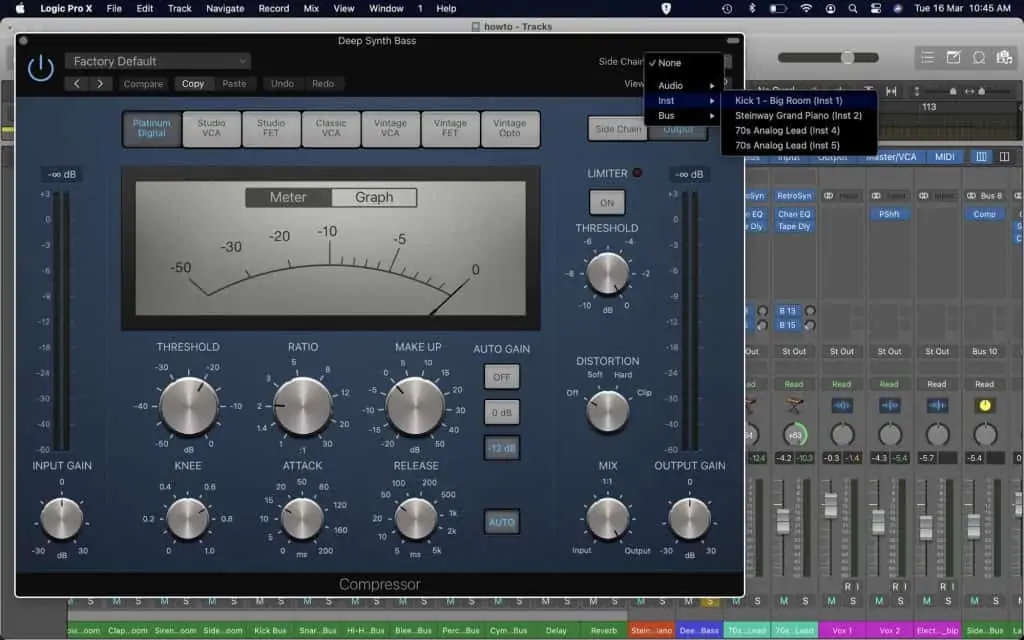Click the send knob next to B 15
Viewport: 1024px width, 640px height.
[810, 325]
